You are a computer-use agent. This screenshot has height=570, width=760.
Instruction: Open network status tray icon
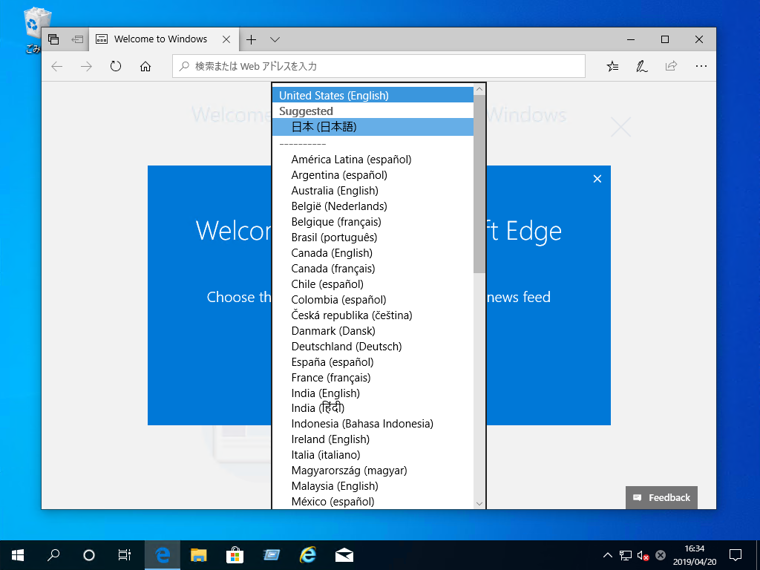(x=626, y=555)
